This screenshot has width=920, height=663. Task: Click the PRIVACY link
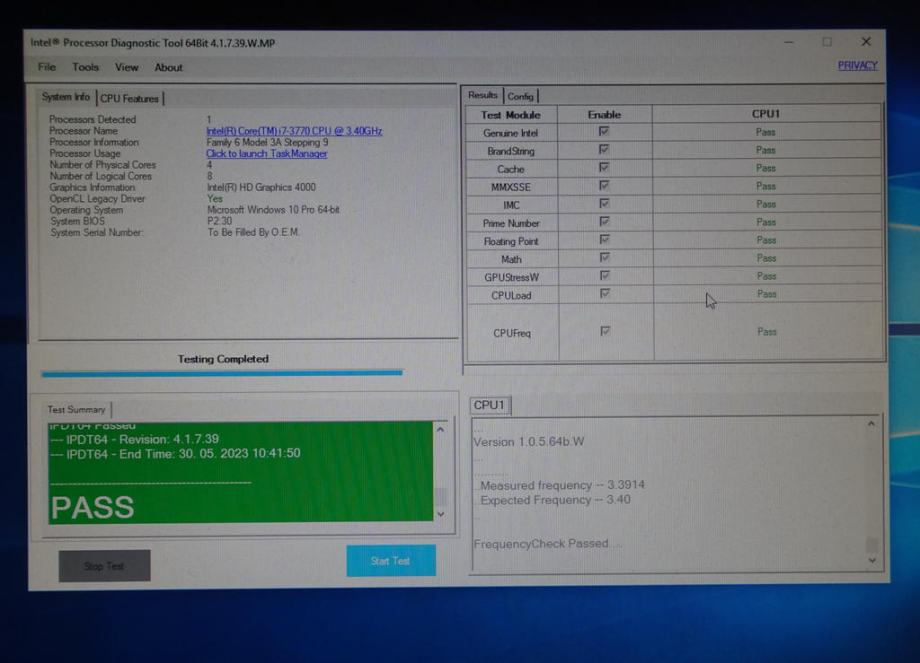click(x=857, y=66)
